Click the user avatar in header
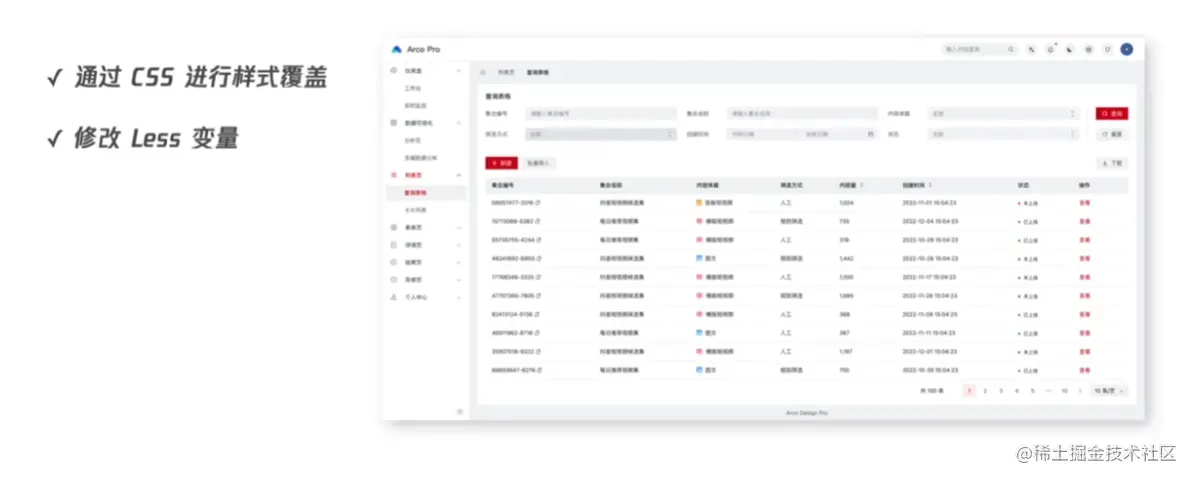 coord(1127,49)
